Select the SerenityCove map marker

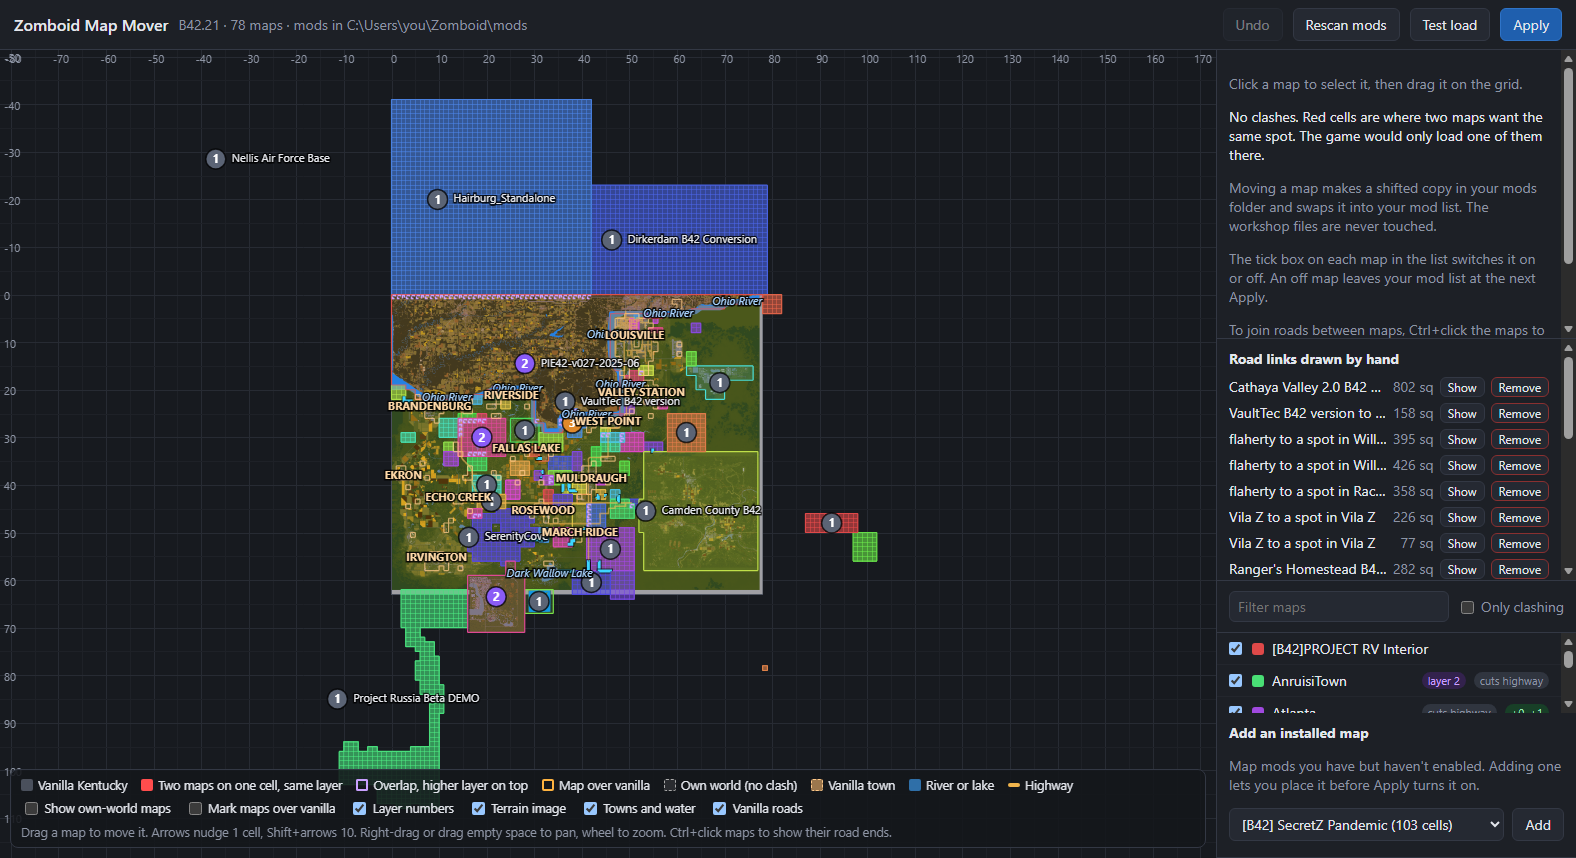click(468, 538)
